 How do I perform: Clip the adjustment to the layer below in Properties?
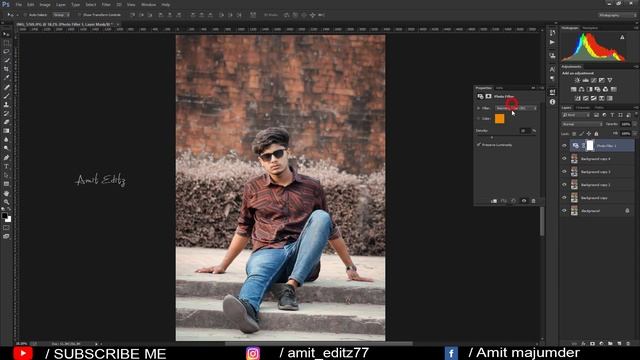click(x=494, y=201)
